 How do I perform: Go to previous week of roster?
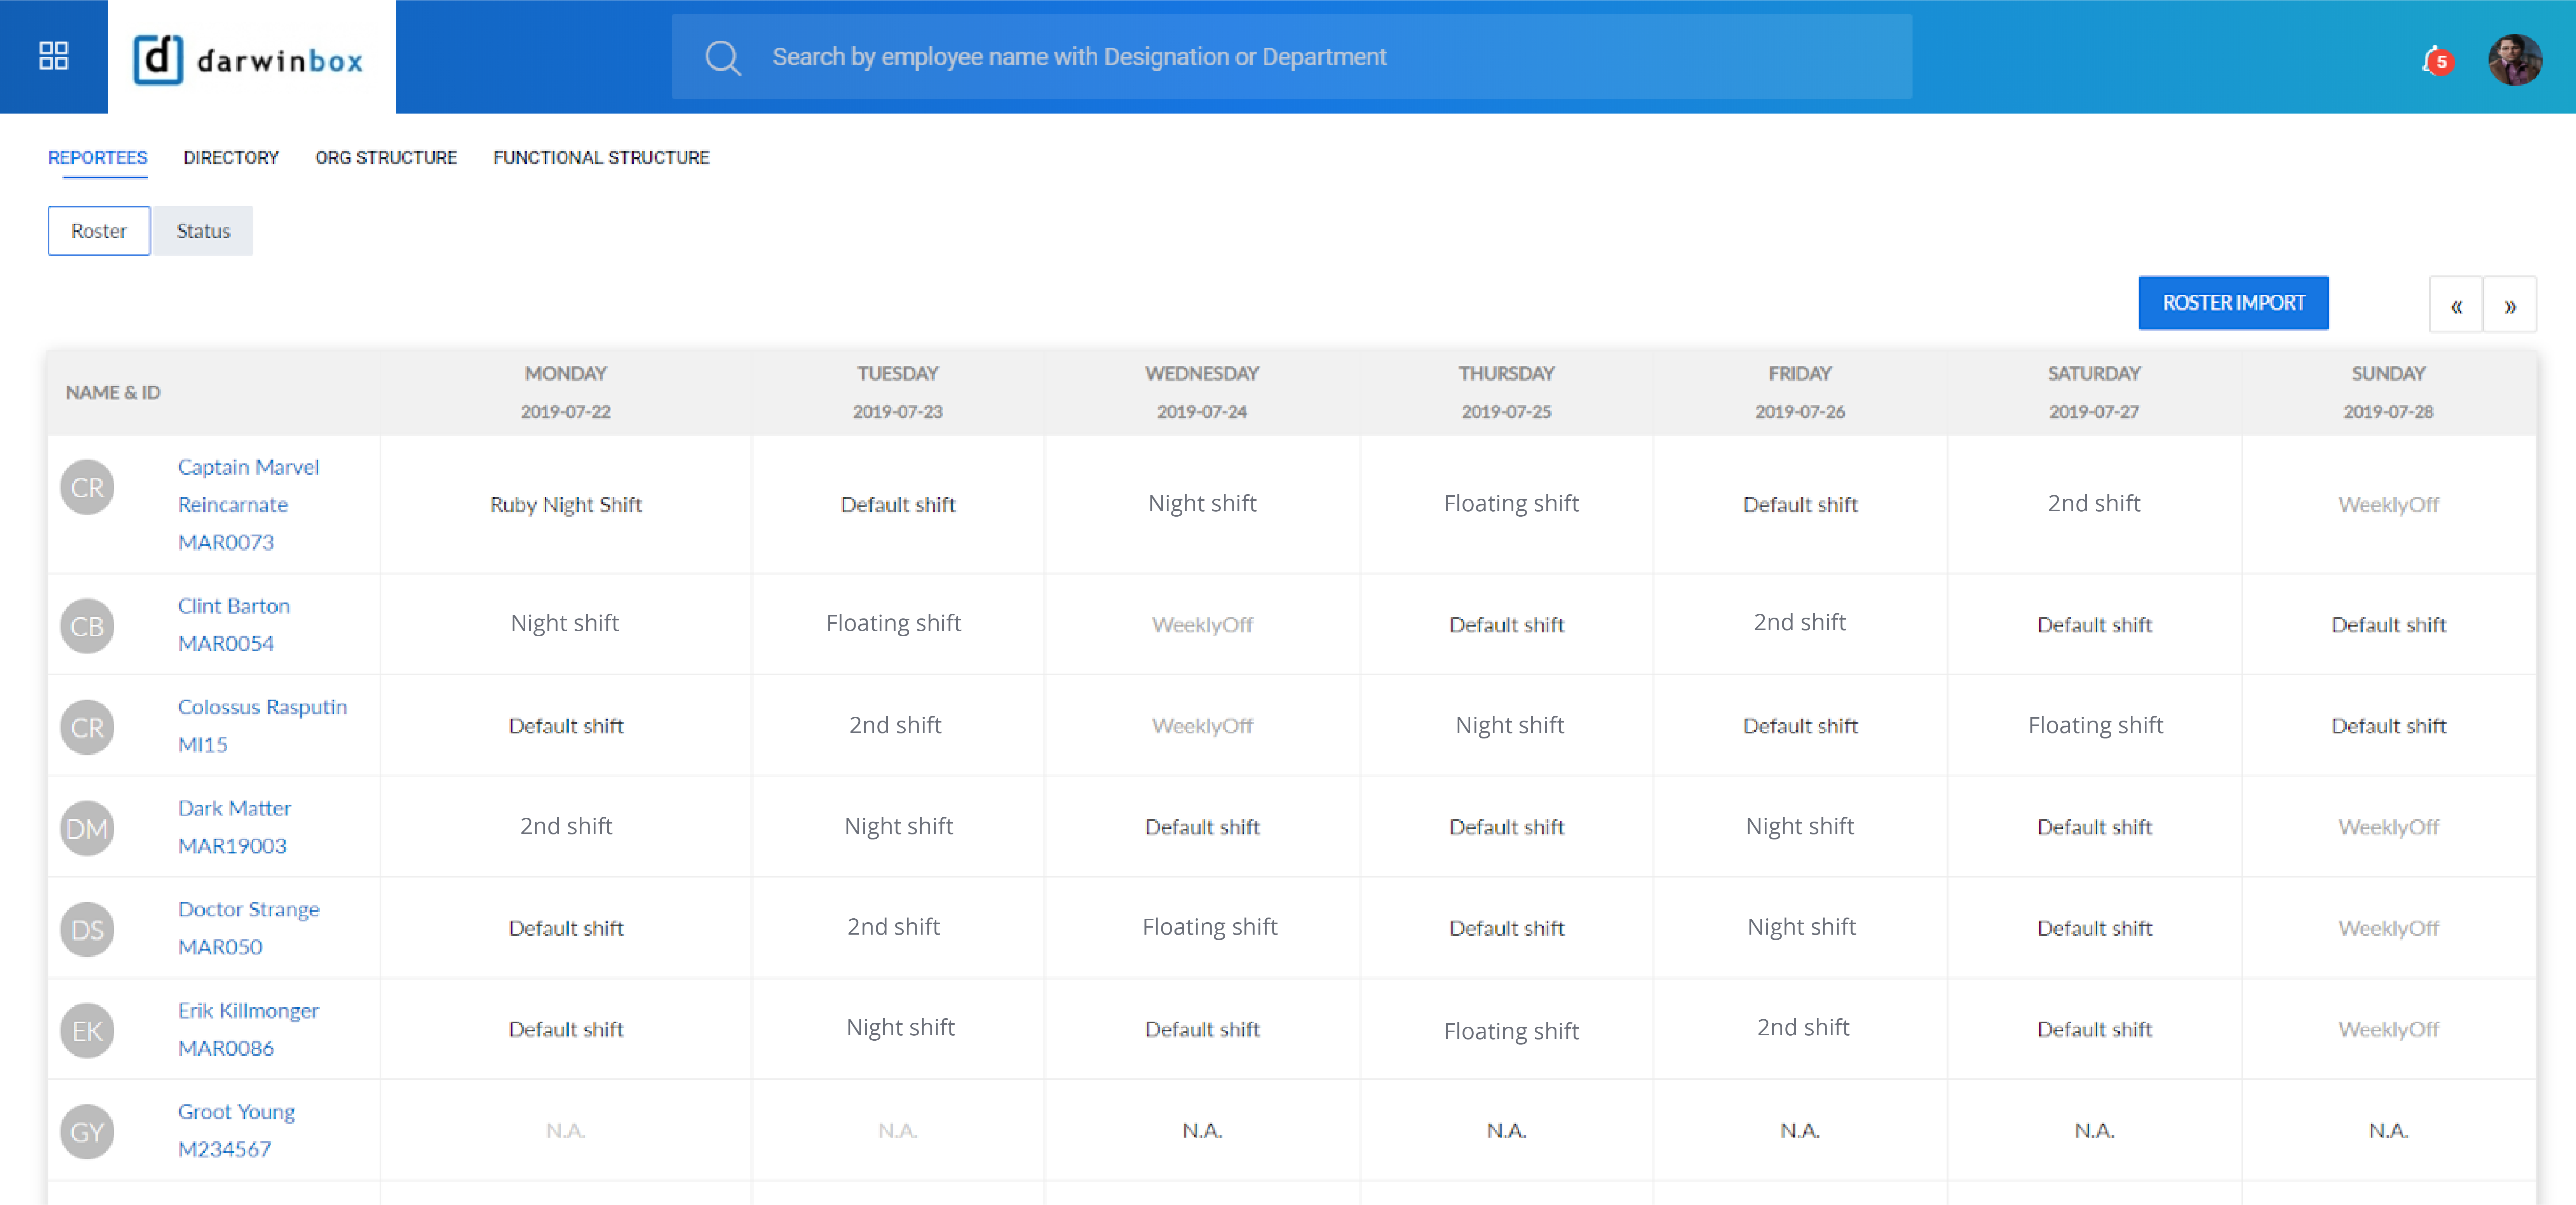click(x=2455, y=305)
